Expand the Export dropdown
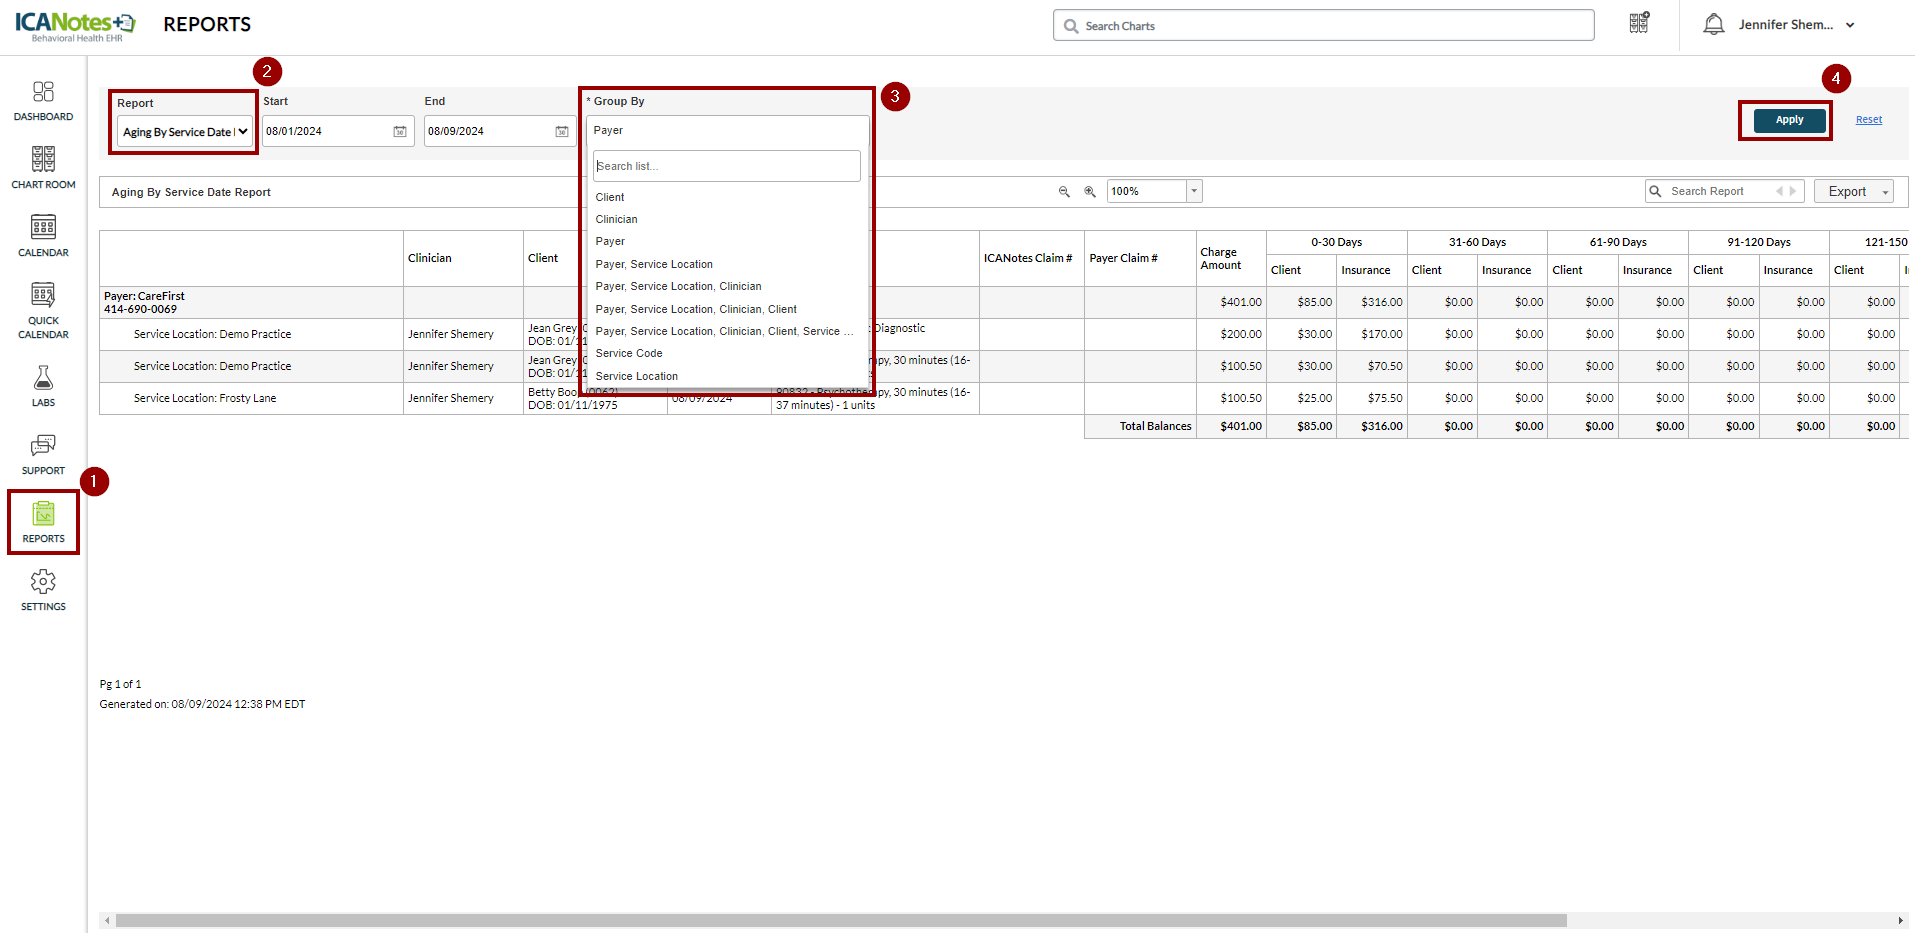 (1854, 192)
